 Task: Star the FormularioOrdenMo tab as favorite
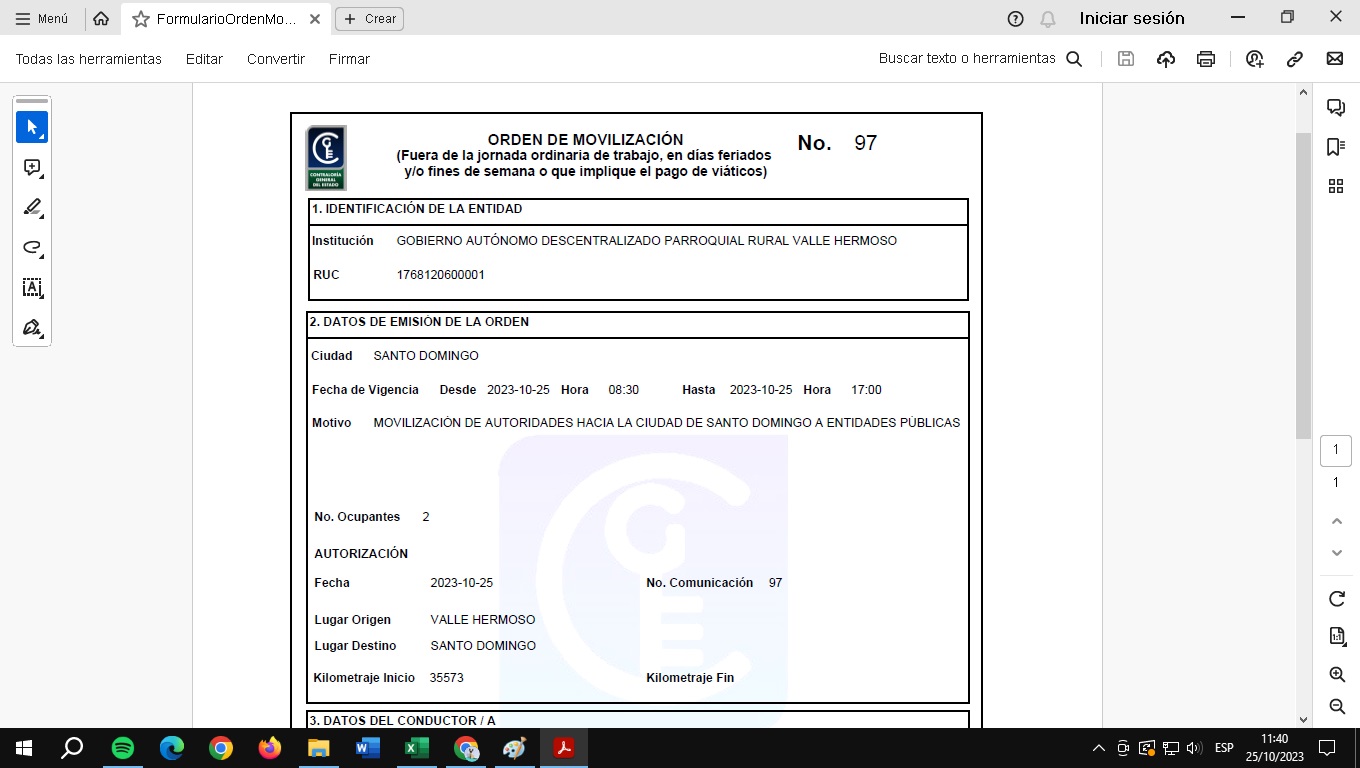pyautogui.click(x=141, y=19)
